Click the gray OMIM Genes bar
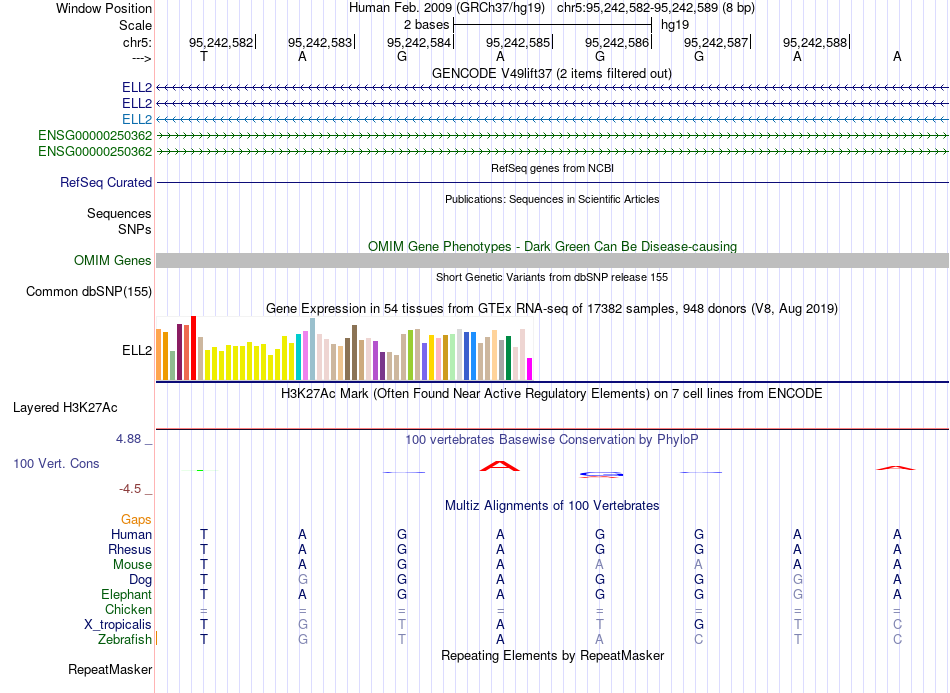The width and height of the screenshot is (950, 693). [552, 260]
